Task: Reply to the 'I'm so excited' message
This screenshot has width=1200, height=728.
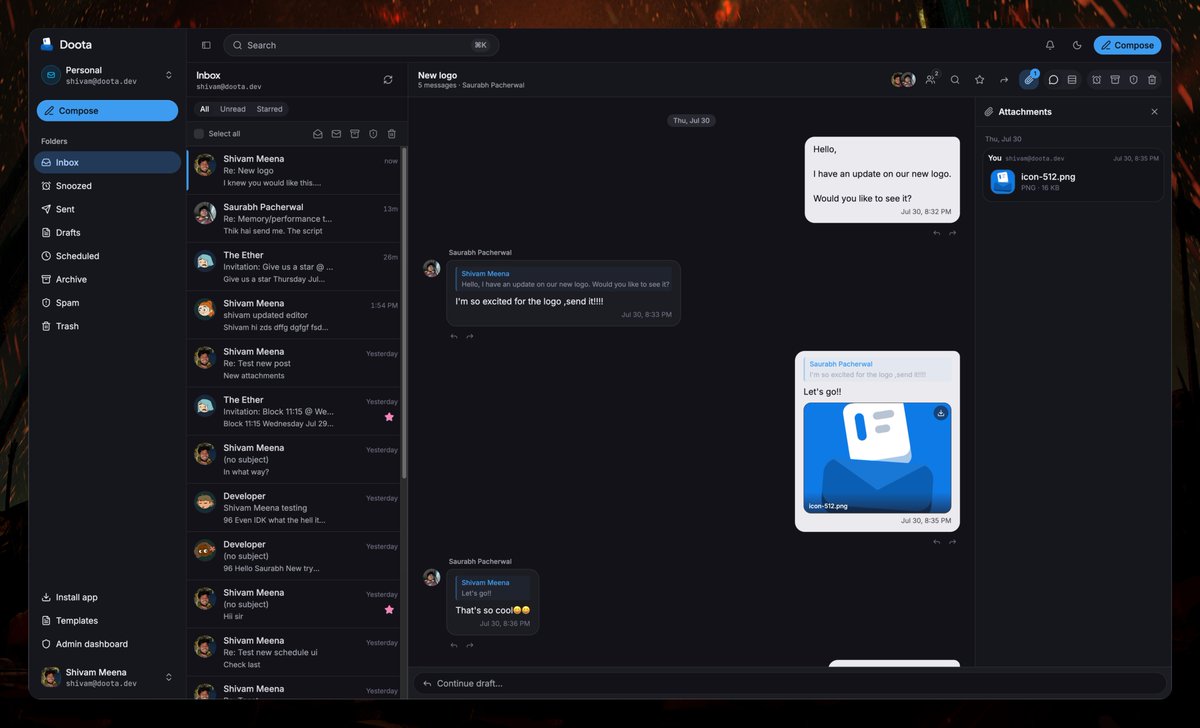Action: pos(454,336)
